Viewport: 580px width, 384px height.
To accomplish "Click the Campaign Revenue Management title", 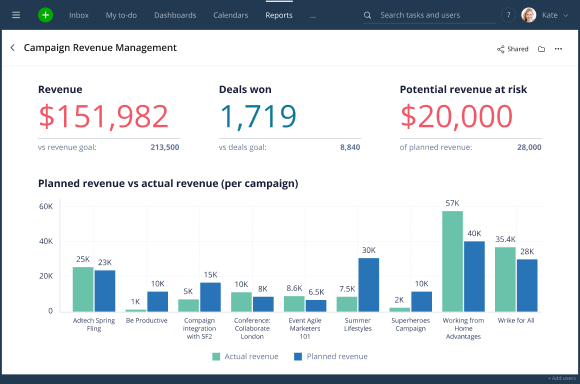I will (x=100, y=48).
